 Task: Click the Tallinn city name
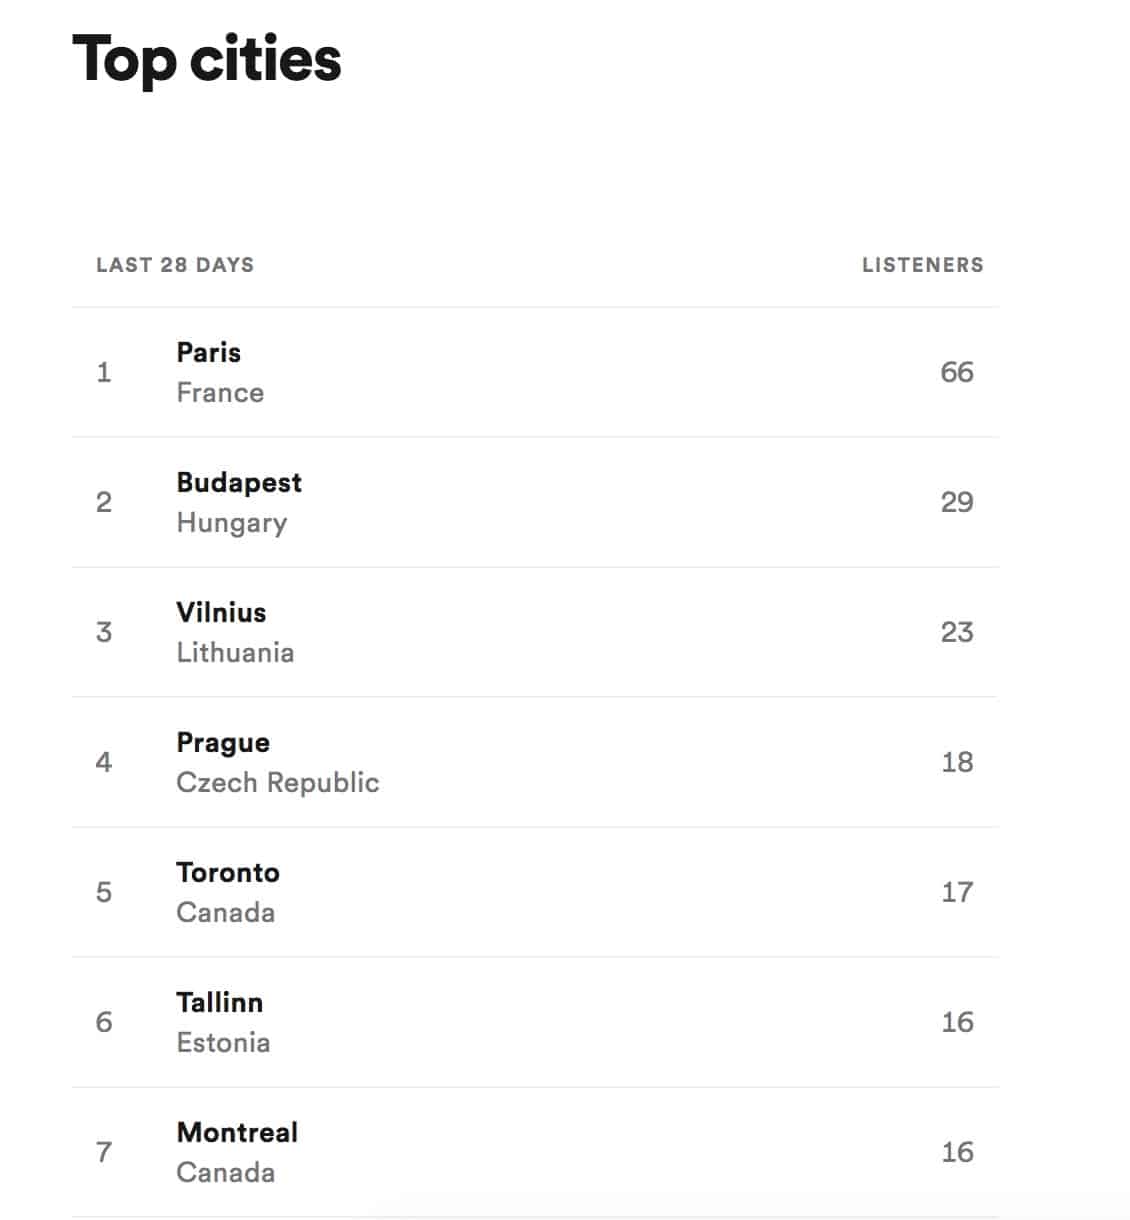pyautogui.click(x=219, y=1002)
